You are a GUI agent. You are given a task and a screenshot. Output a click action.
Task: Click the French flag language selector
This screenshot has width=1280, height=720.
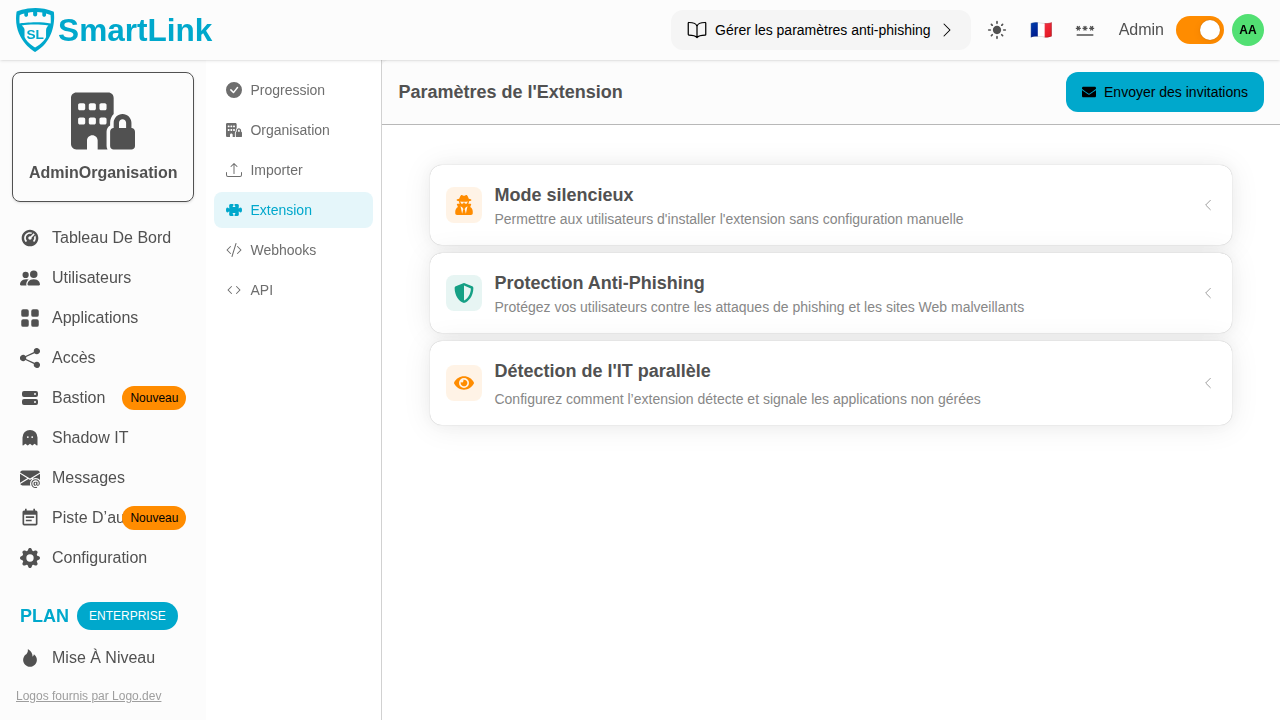tap(1041, 30)
